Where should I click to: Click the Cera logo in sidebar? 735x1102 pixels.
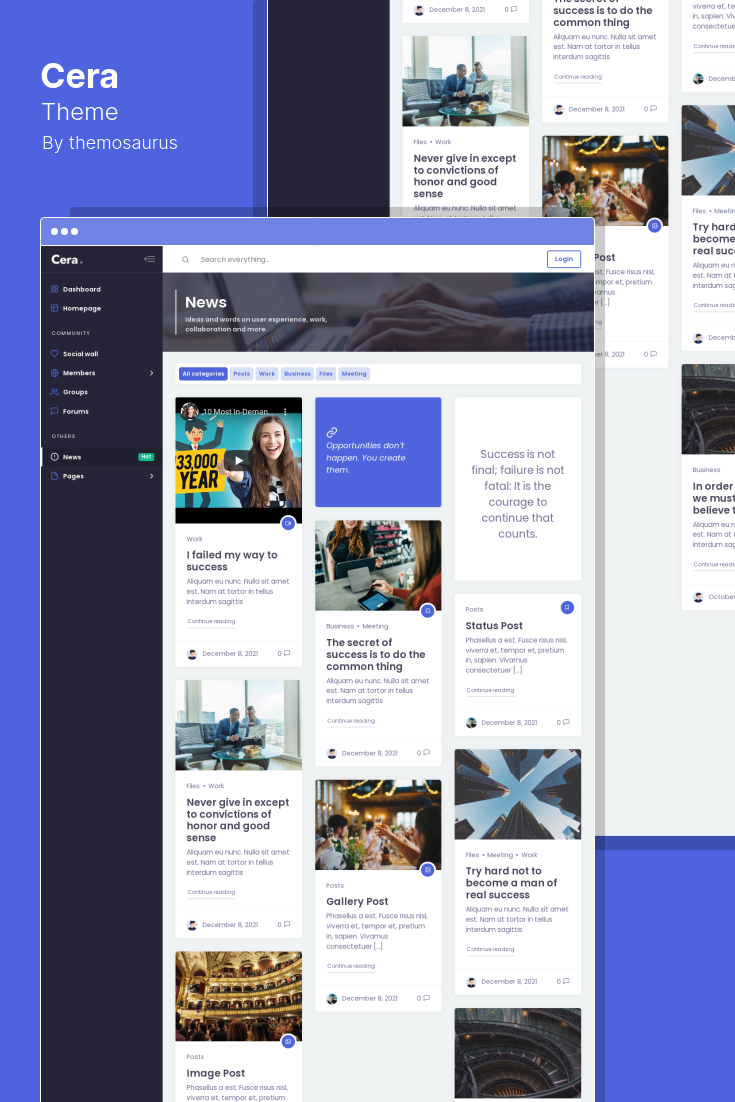pyautogui.click(x=66, y=259)
